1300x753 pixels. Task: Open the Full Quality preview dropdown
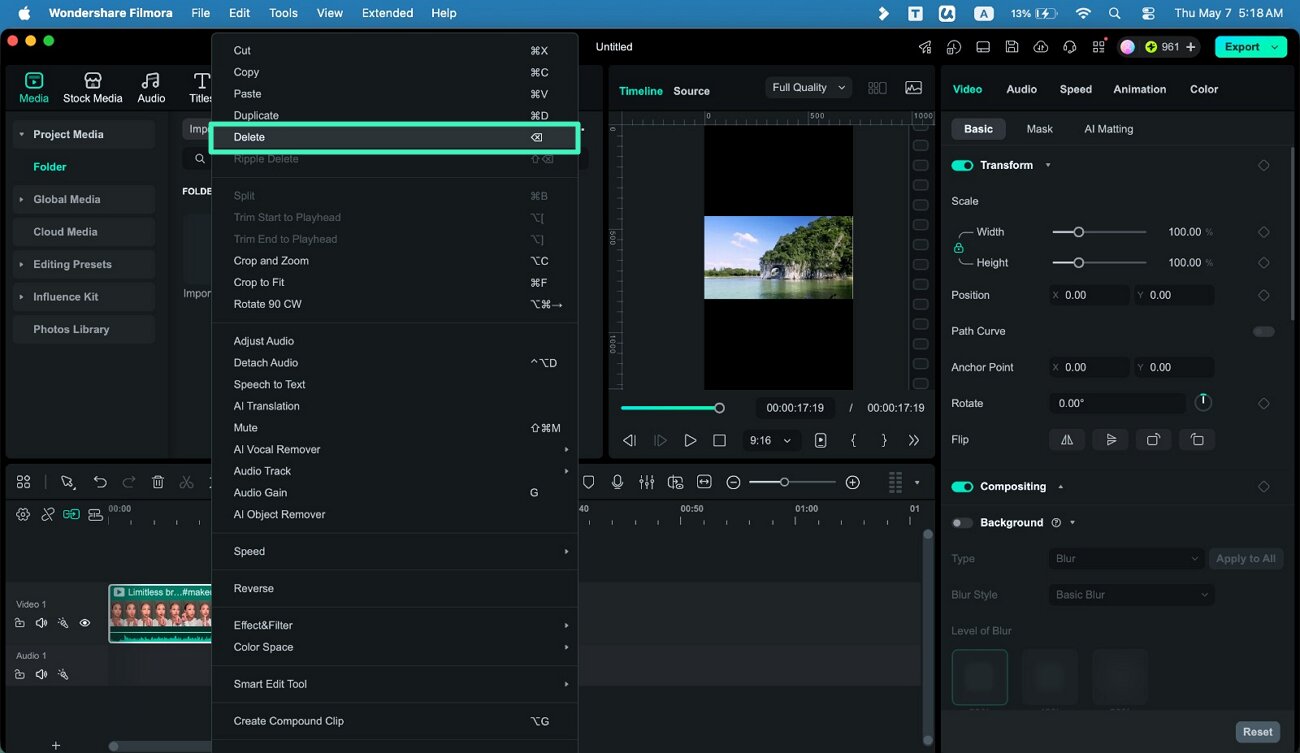[x=808, y=88]
